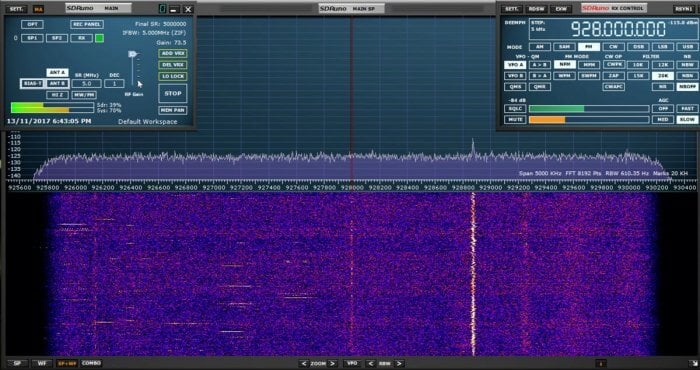The height and width of the screenshot is (370, 700).
Task: Click DEL VRX to remove a receiver
Action: coord(173,65)
